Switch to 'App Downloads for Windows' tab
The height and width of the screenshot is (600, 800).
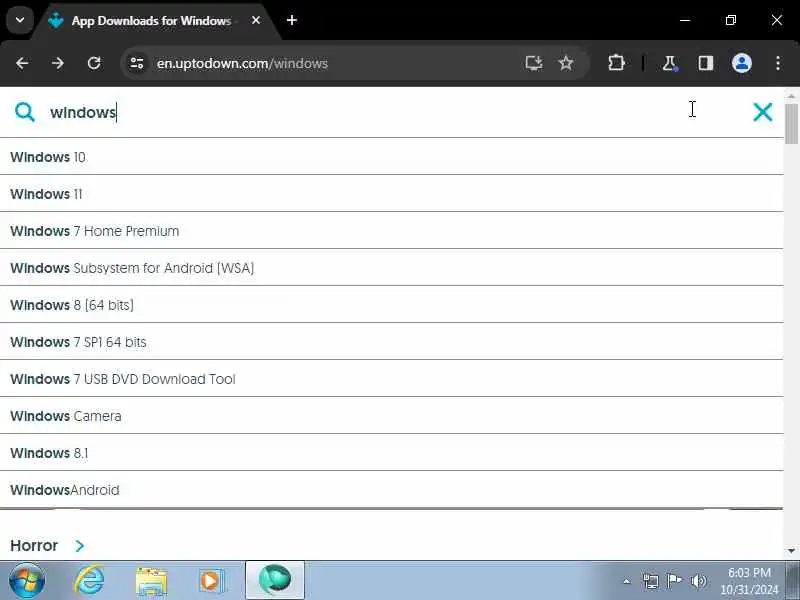[x=151, y=21]
